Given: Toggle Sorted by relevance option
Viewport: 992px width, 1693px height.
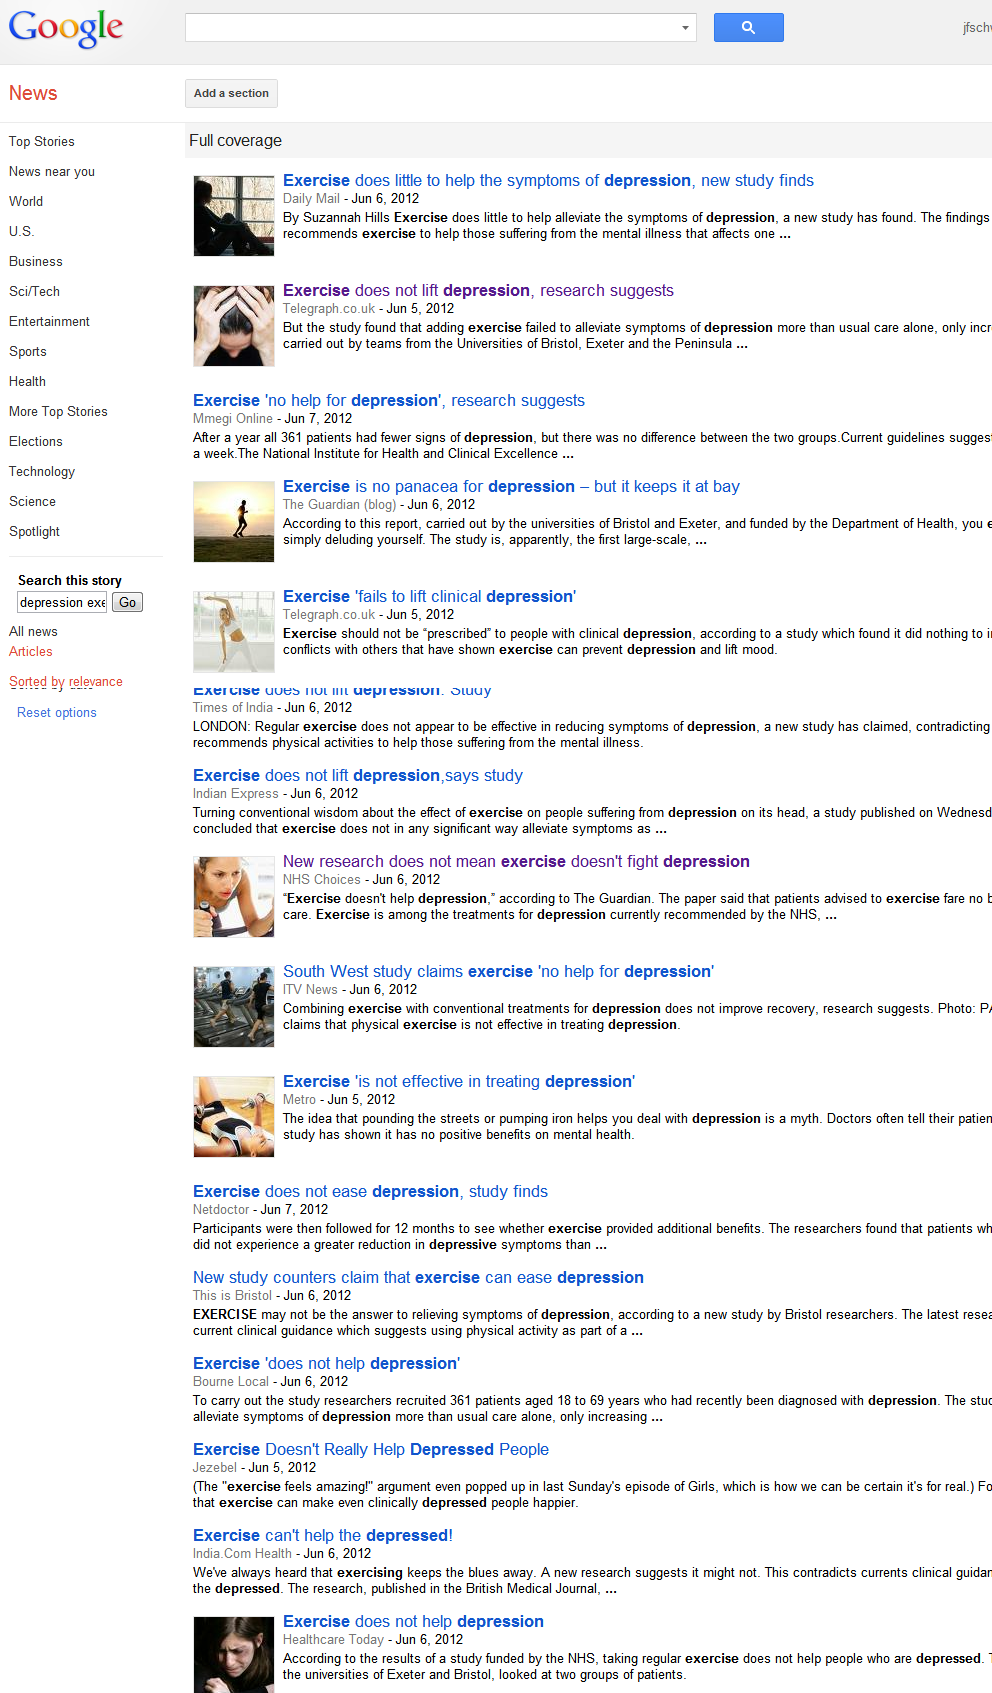Looking at the screenshot, I should [x=66, y=682].
